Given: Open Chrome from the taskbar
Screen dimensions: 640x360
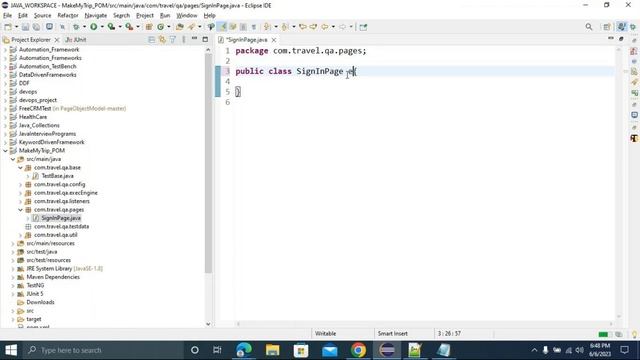Looking at the screenshot, I should 358,350.
